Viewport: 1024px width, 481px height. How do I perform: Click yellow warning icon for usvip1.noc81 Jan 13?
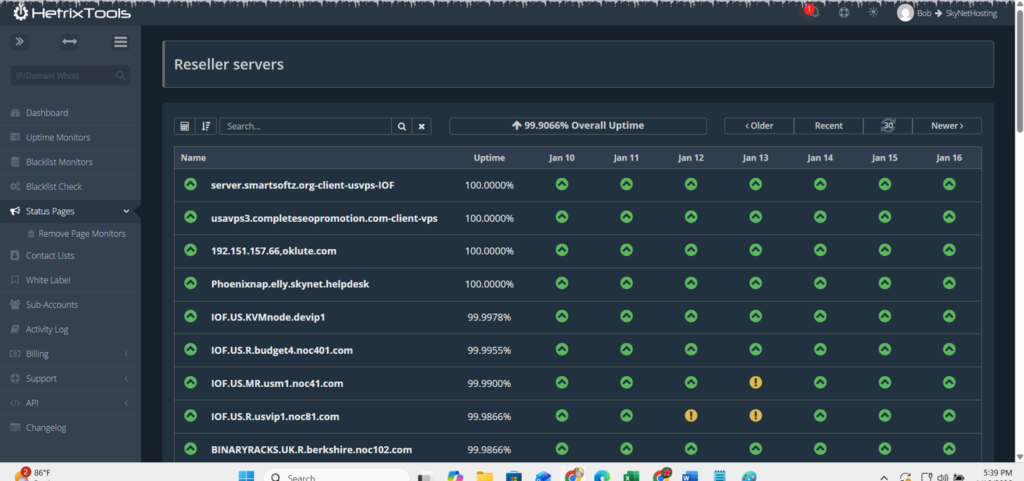point(756,415)
